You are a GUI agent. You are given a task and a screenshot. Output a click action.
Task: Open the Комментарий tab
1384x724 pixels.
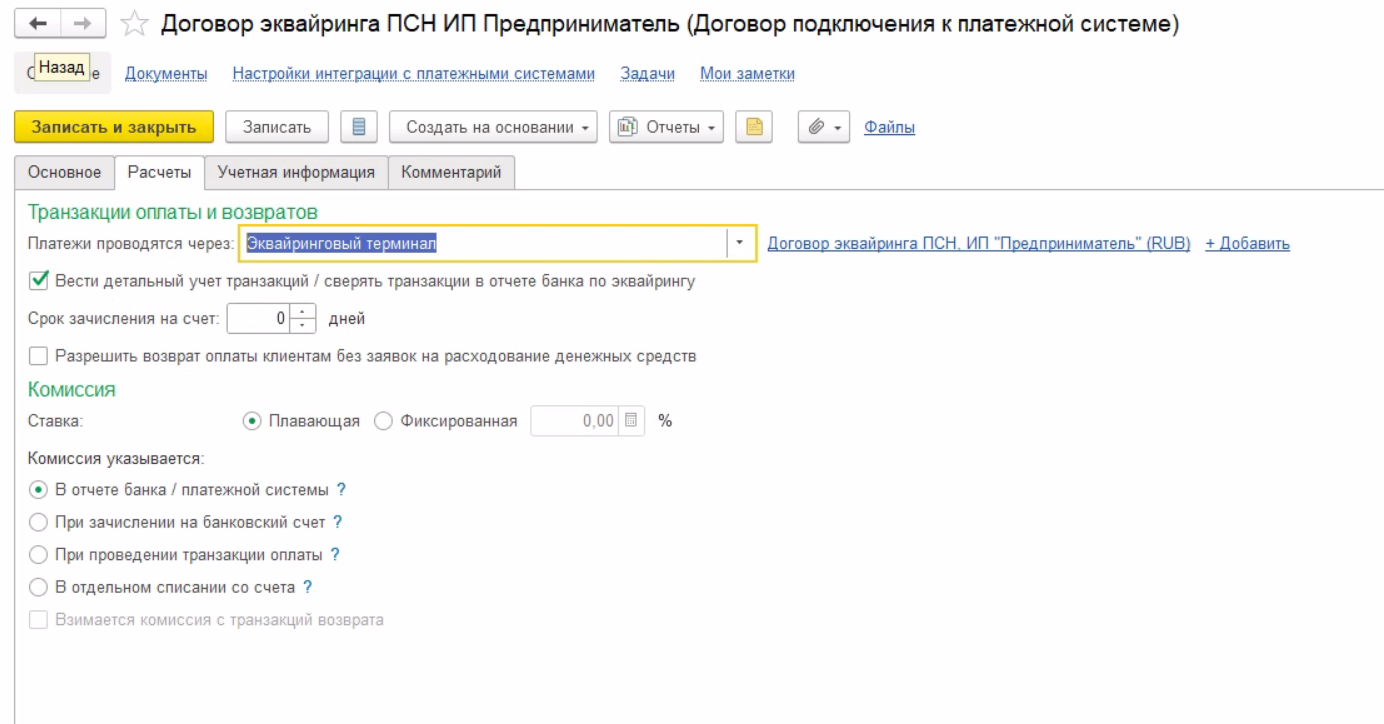(x=451, y=172)
